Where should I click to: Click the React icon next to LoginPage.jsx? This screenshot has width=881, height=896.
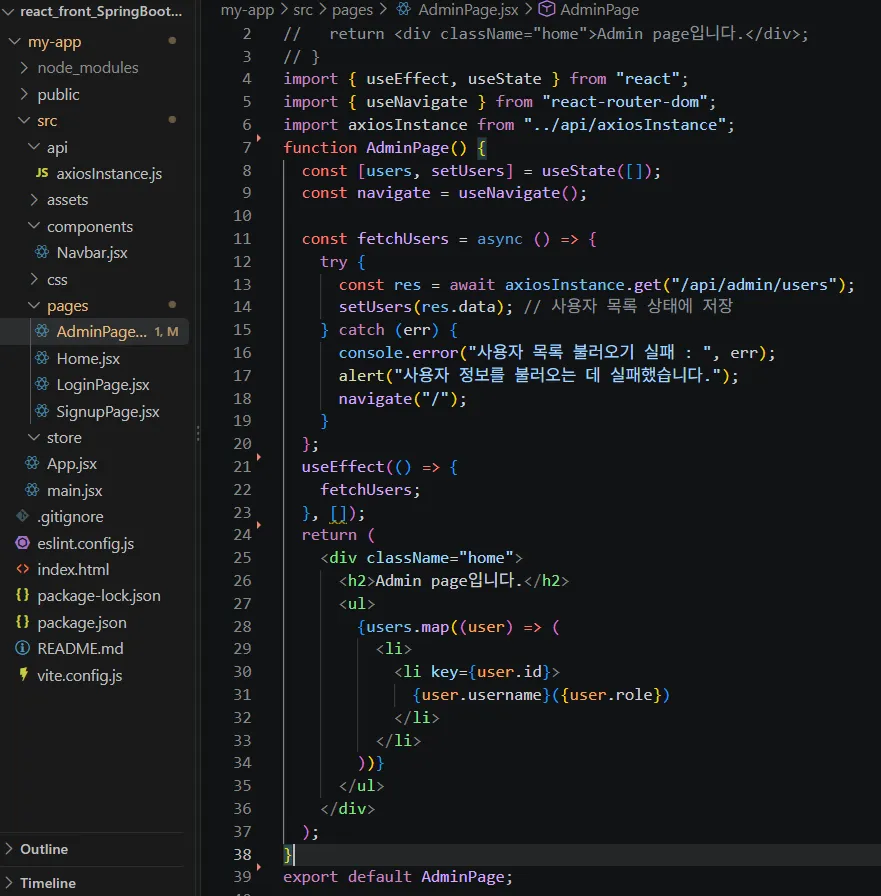pyautogui.click(x=42, y=384)
